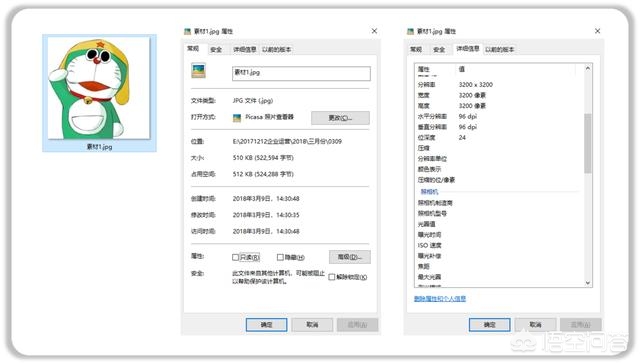
Task: Click the 文件类型 value JPG 文件 (.jpg)
Action: point(253,101)
